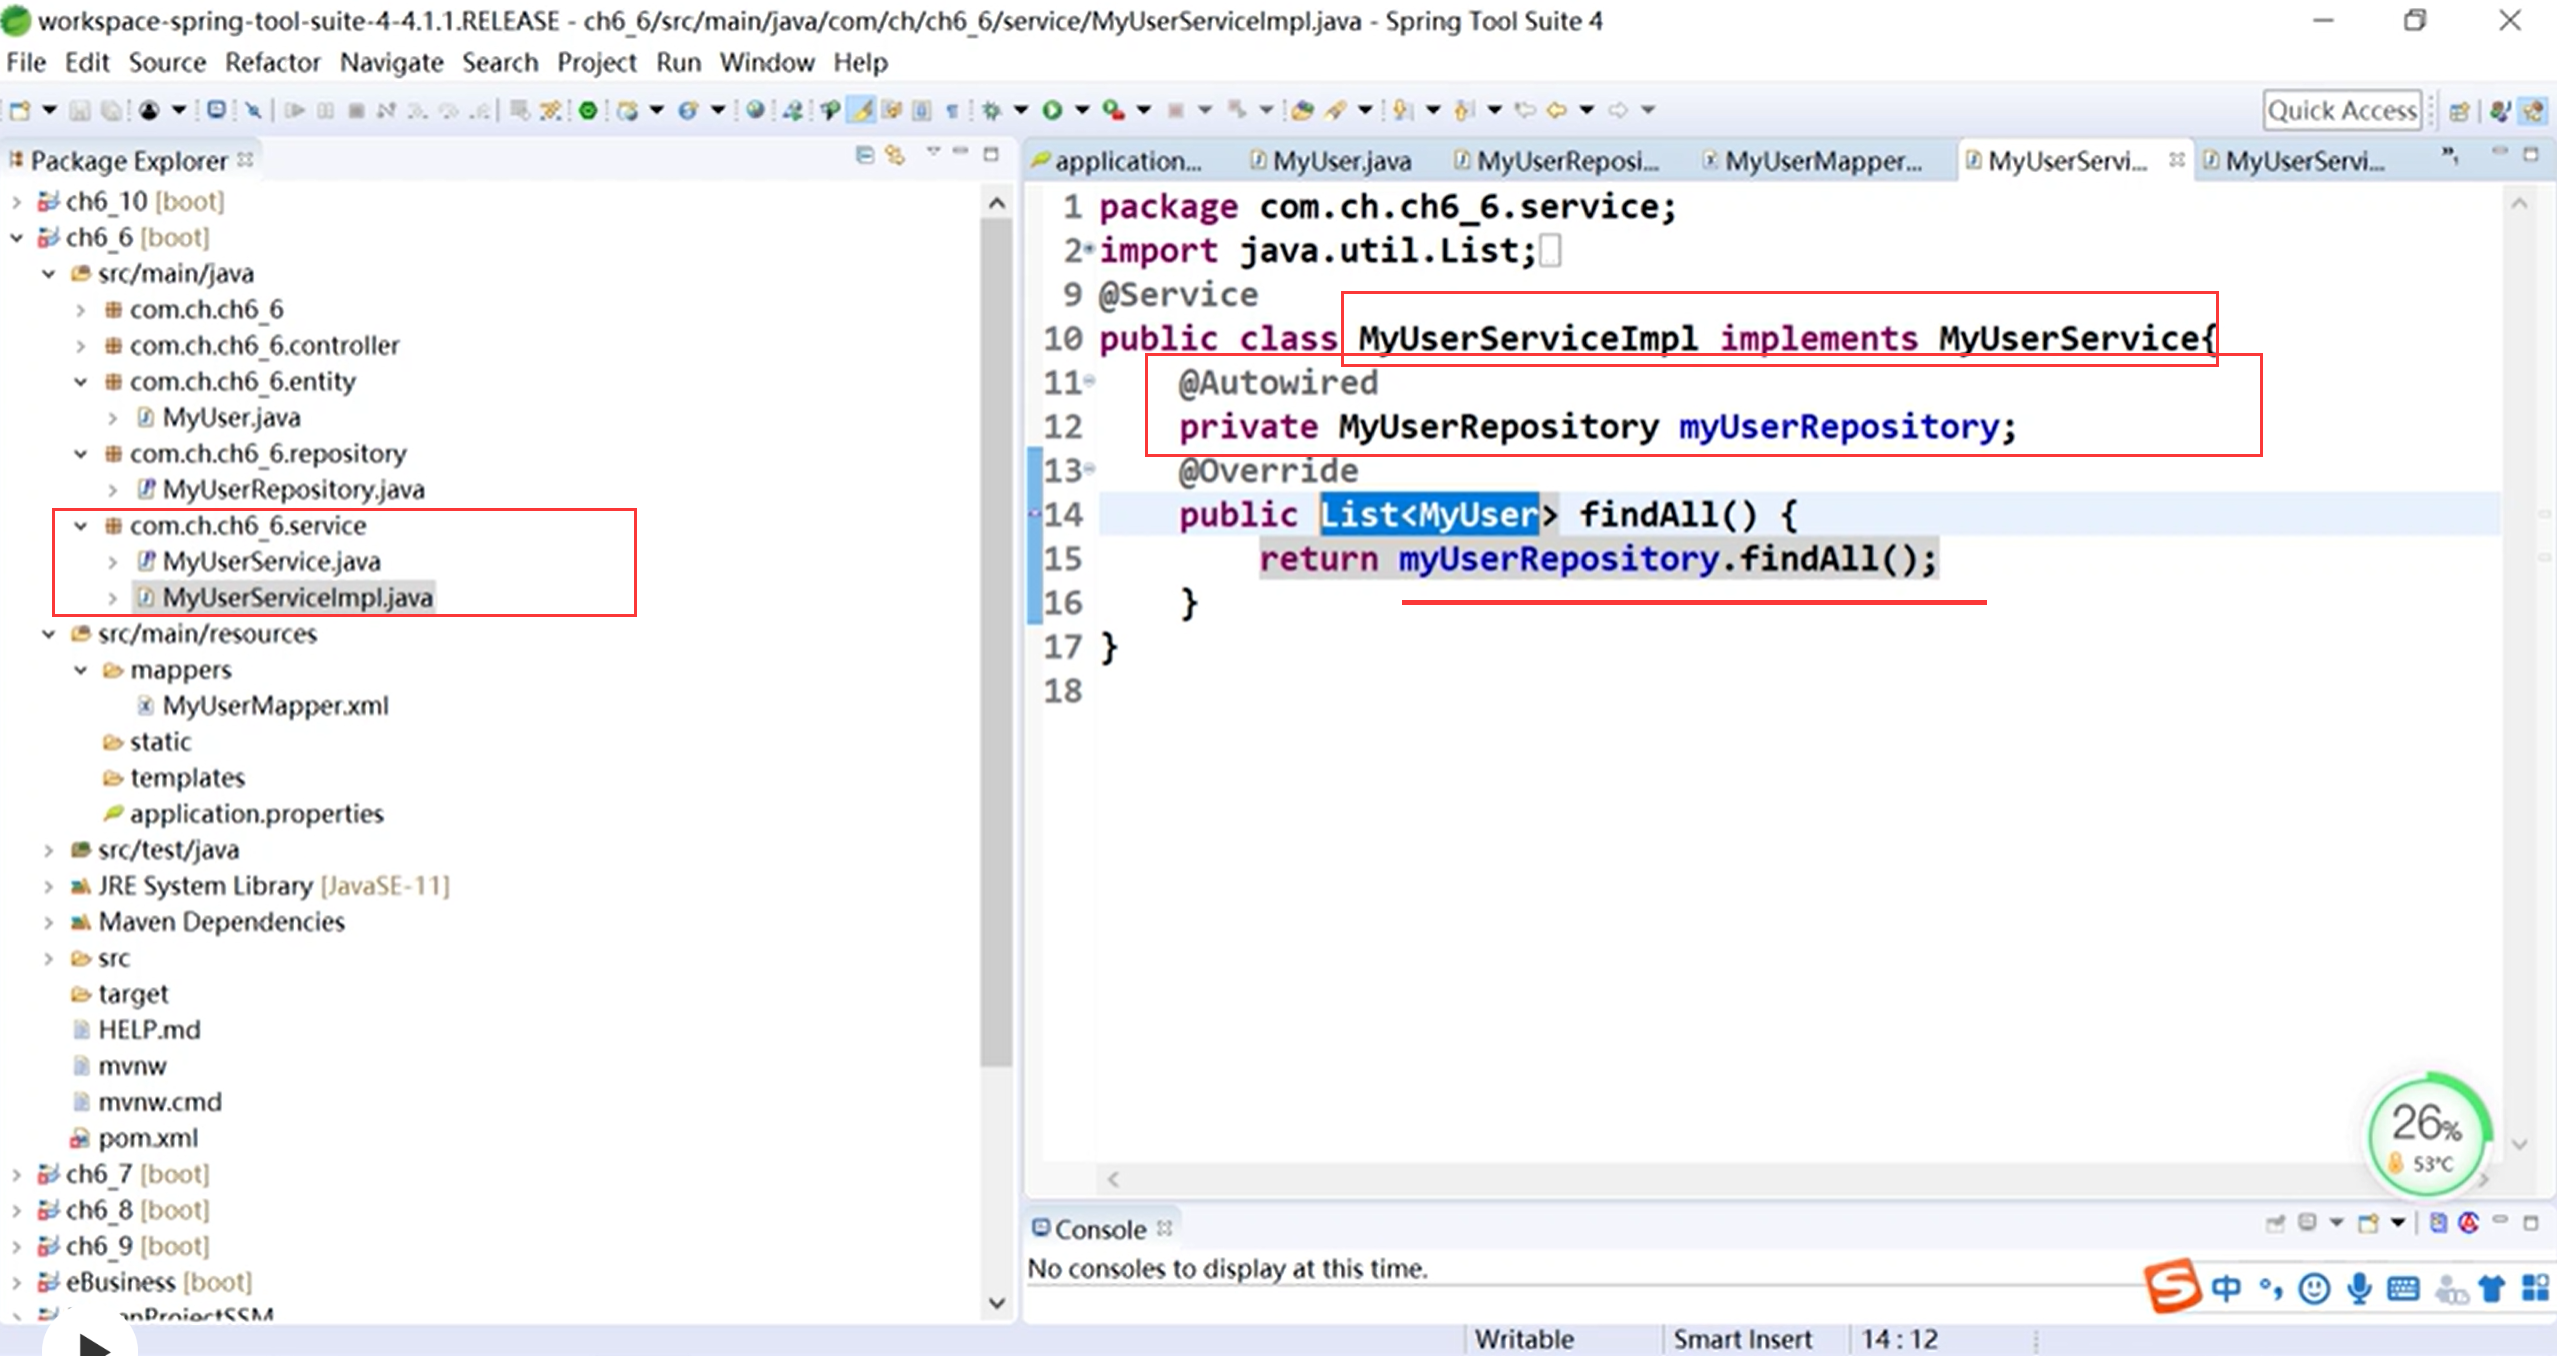Click the green Run button in toolbar
The width and height of the screenshot is (2557, 1356).
click(1052, 110)
